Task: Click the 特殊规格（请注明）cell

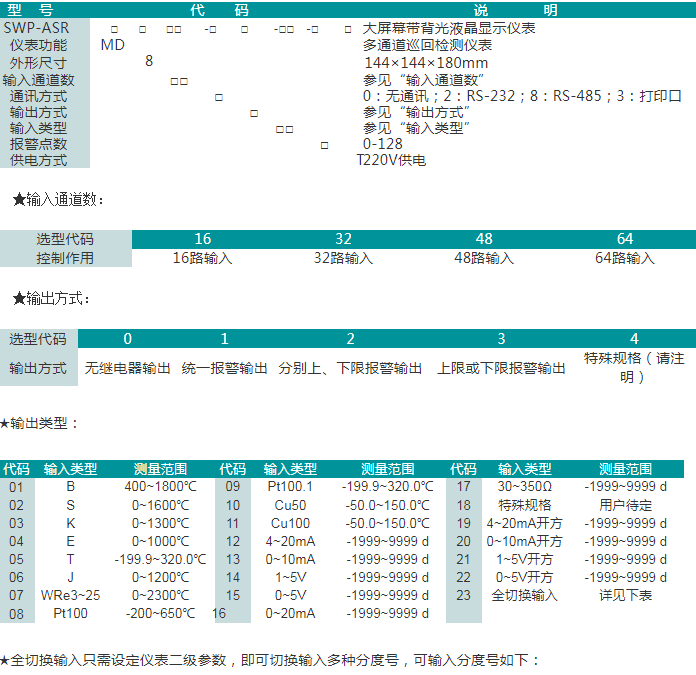Action: tap(634, 367)
